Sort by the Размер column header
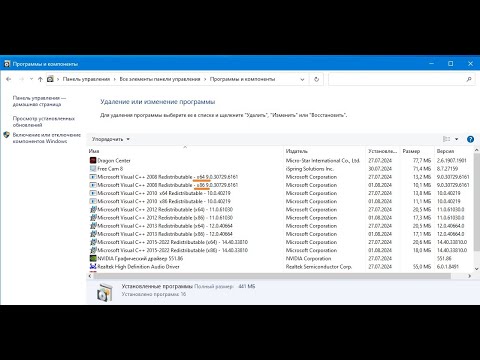Viewport: 480px width, 360px height. (417, 151)
